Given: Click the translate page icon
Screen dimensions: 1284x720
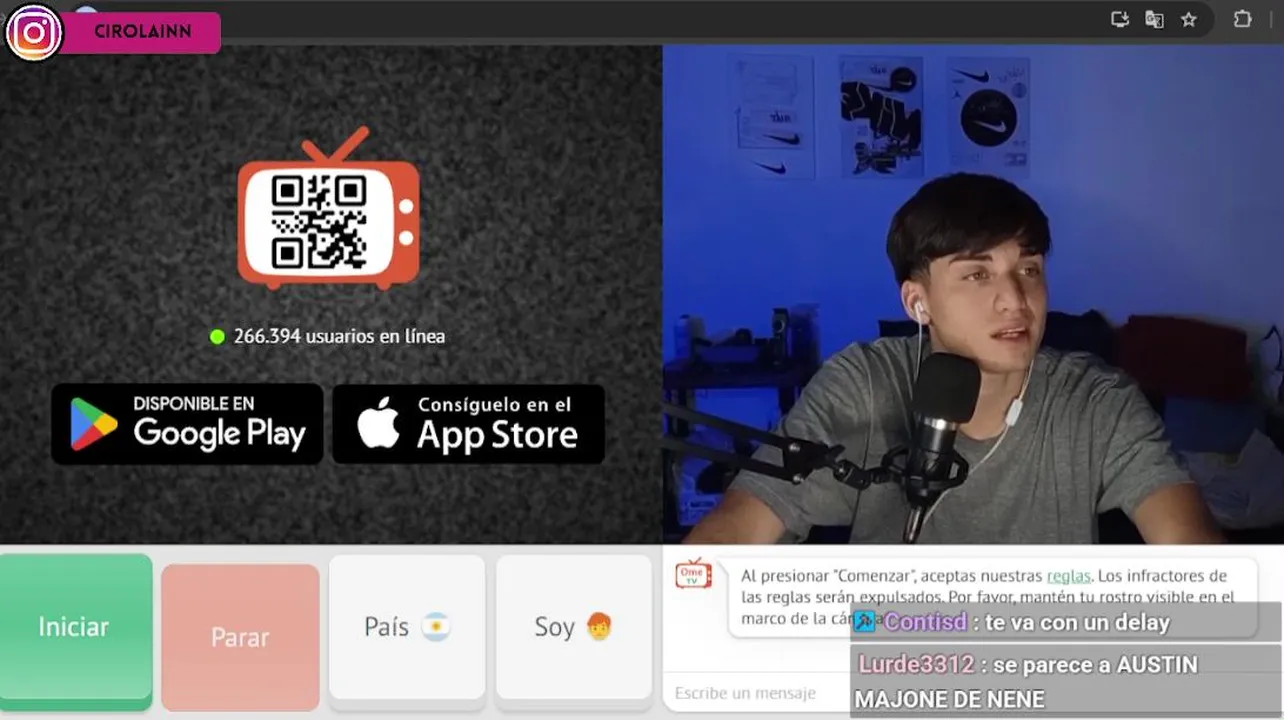Looking at the screenshot, I should point(1154,19).
